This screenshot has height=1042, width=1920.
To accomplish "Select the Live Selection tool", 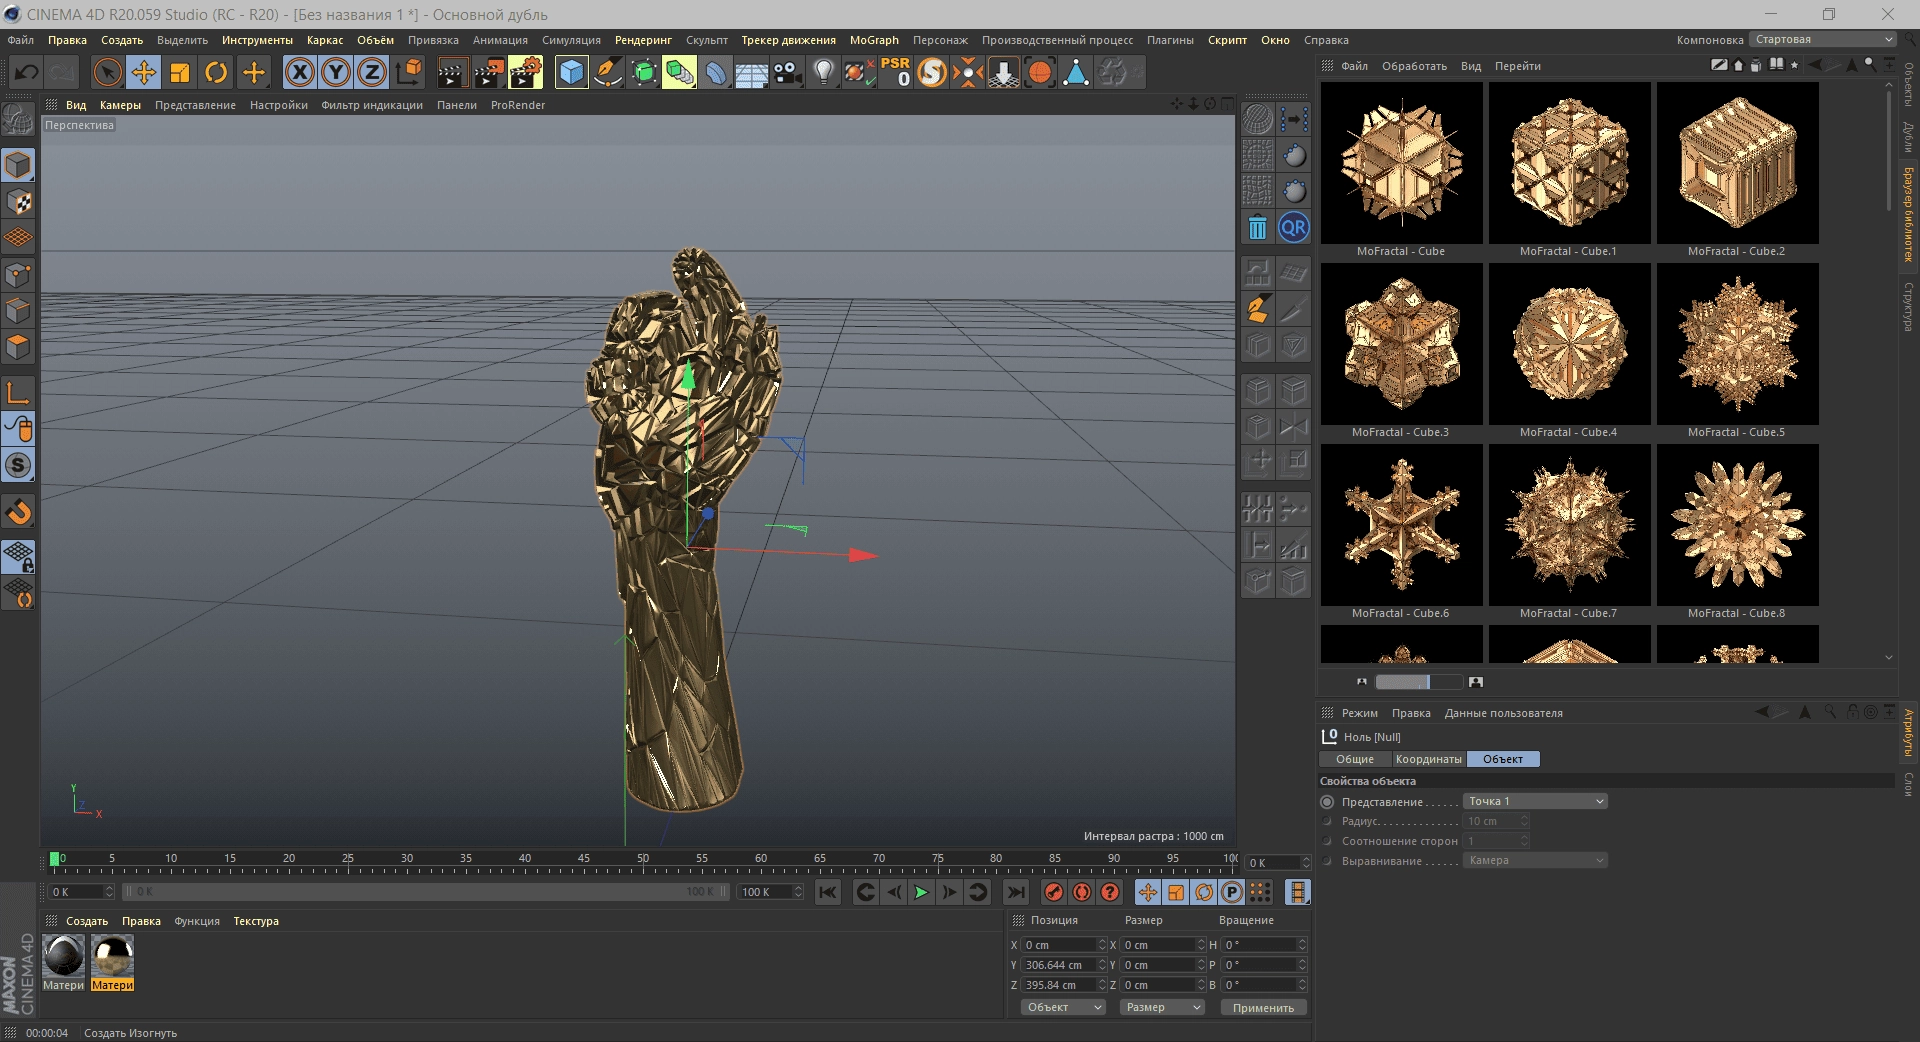I will (x=107, y=72).
